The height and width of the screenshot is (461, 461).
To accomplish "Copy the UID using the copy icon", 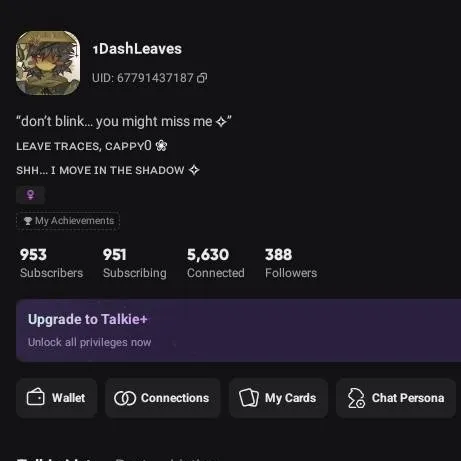I will 202,78.
